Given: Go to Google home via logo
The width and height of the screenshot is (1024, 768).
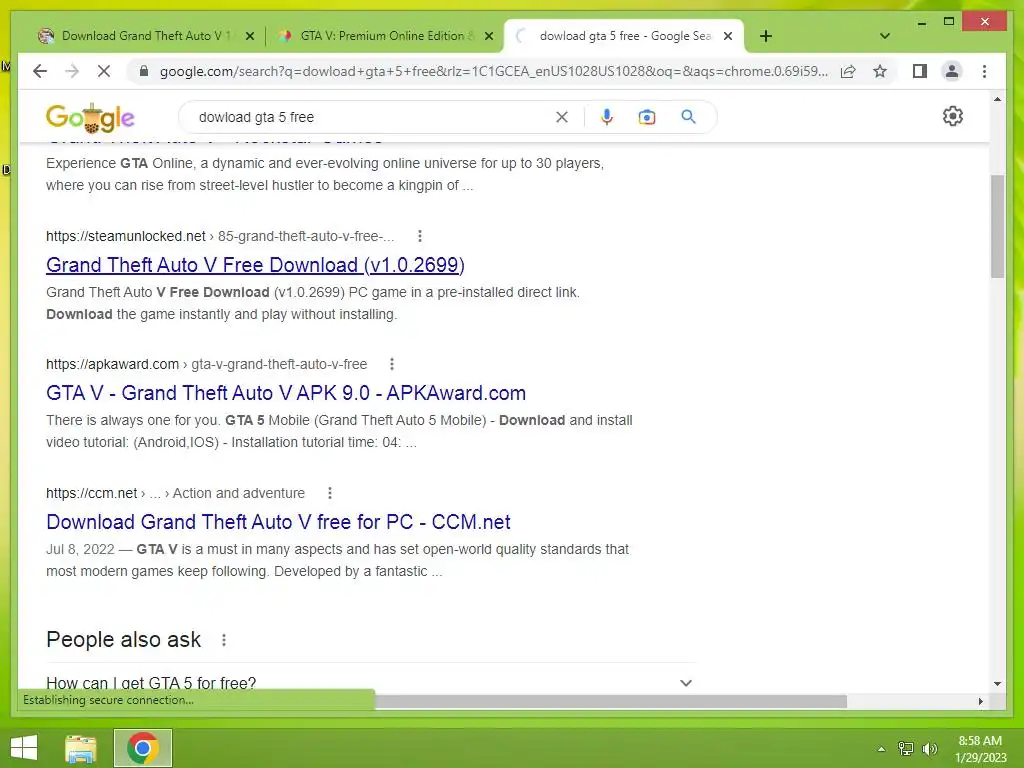Looking at the screenshot, I should click(x=90, y=118).
